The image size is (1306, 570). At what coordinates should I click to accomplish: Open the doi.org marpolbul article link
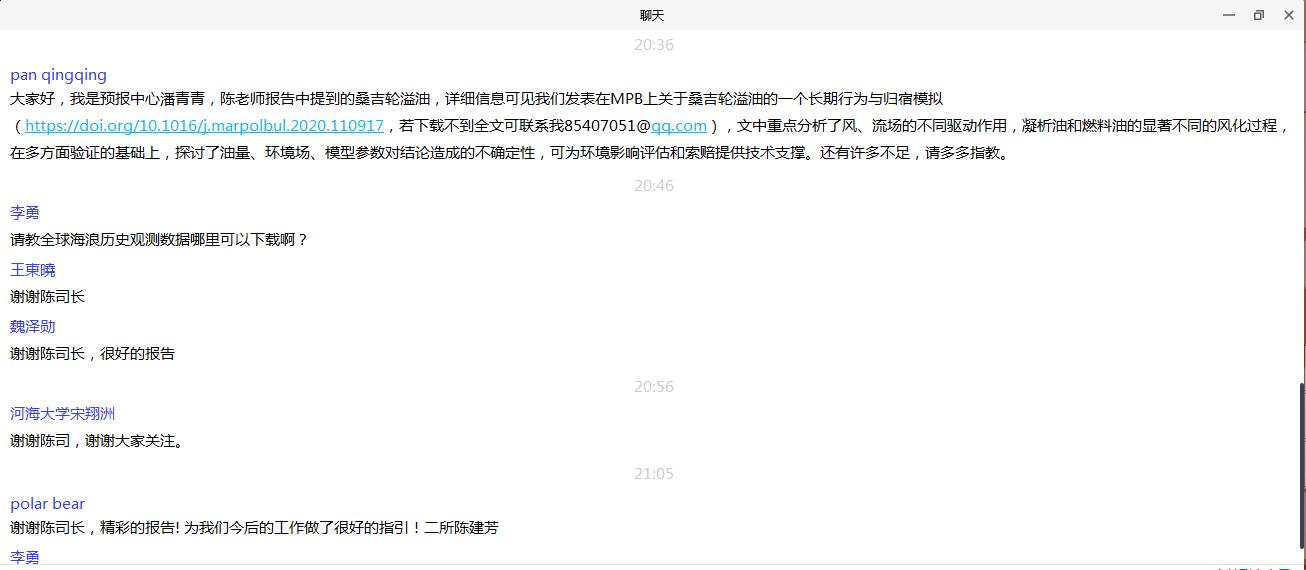click(204, 126)
